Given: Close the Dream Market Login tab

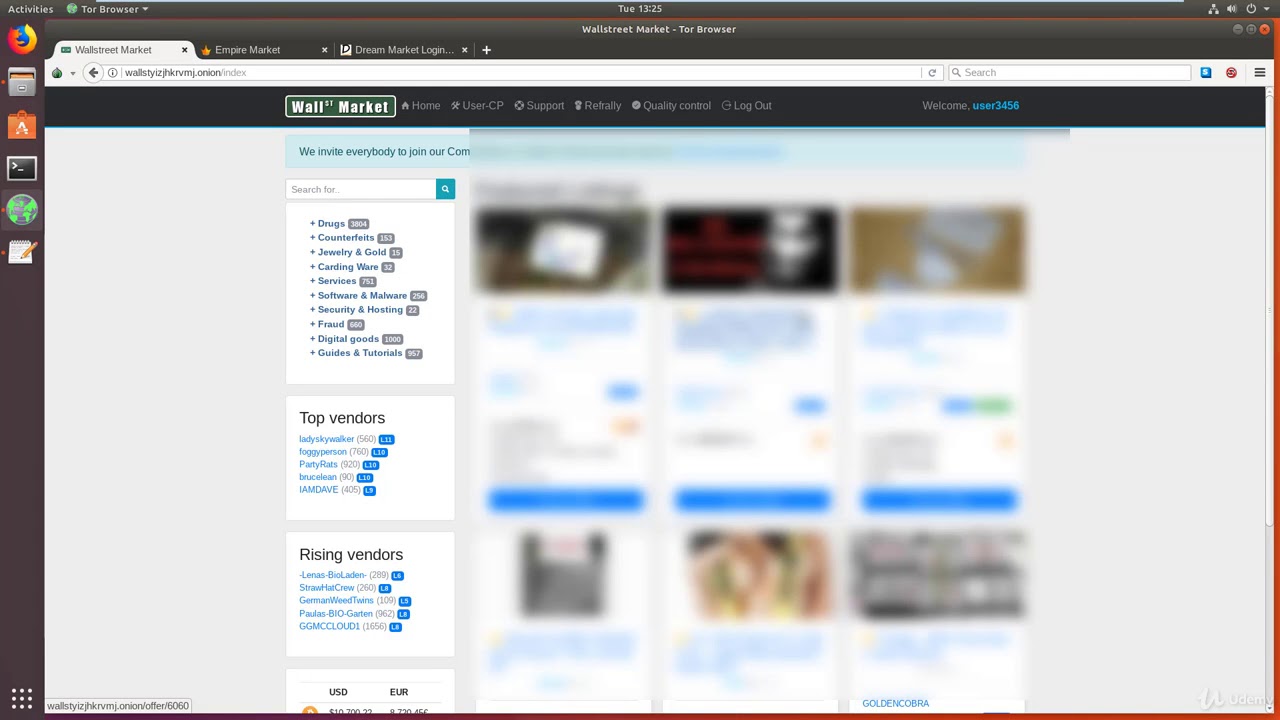Looking at the screenshot, I should pyautogui.click(x=465, y=50).
